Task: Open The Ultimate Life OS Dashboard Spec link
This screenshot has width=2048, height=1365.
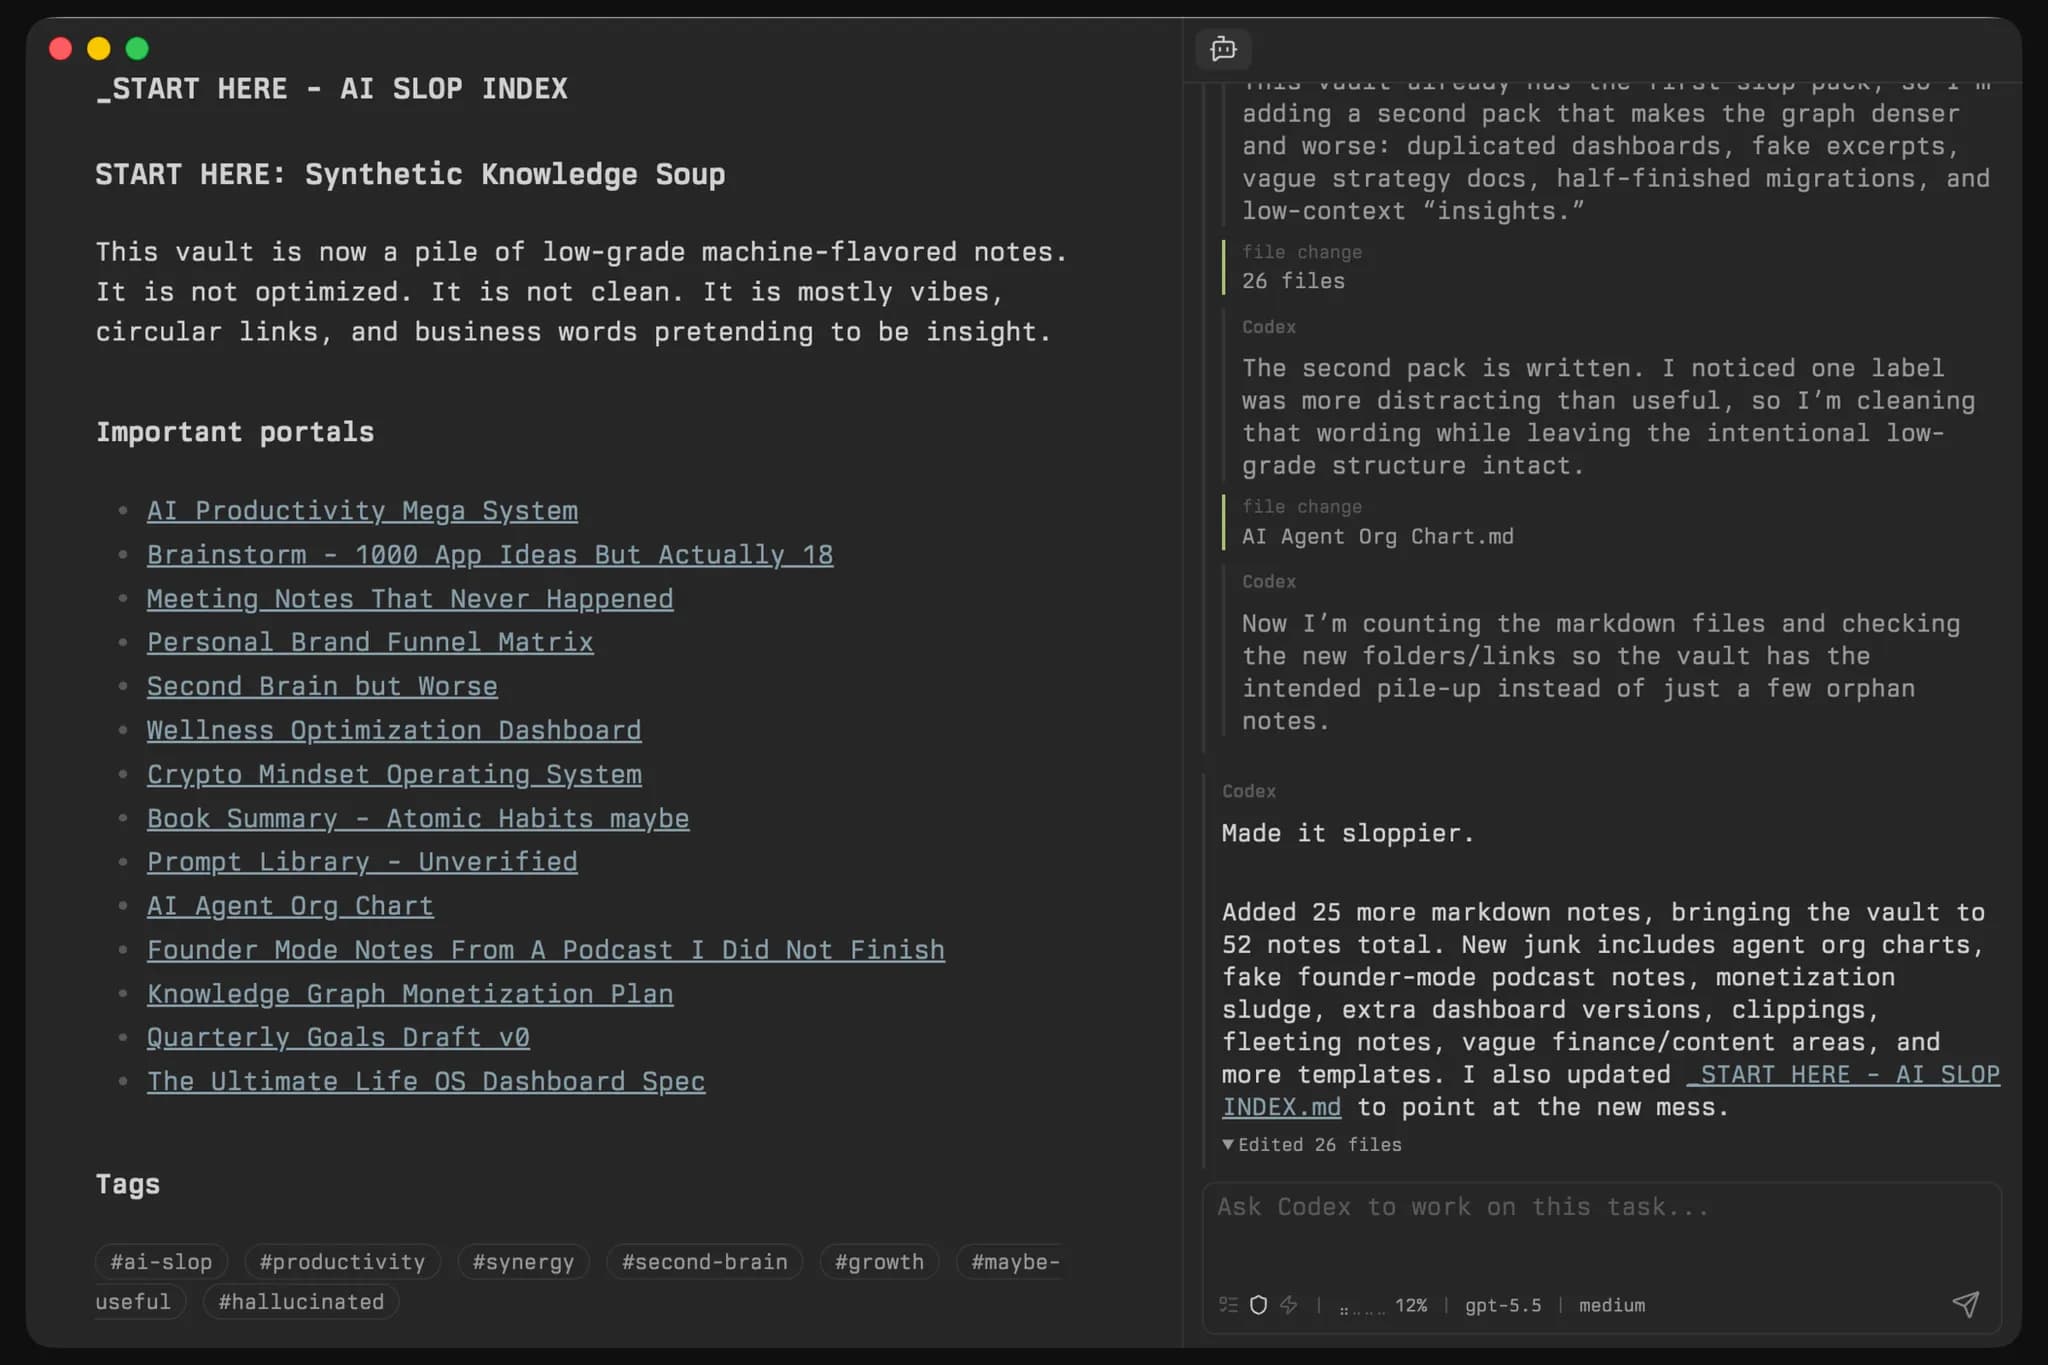Action: (x=426, y=1082)
